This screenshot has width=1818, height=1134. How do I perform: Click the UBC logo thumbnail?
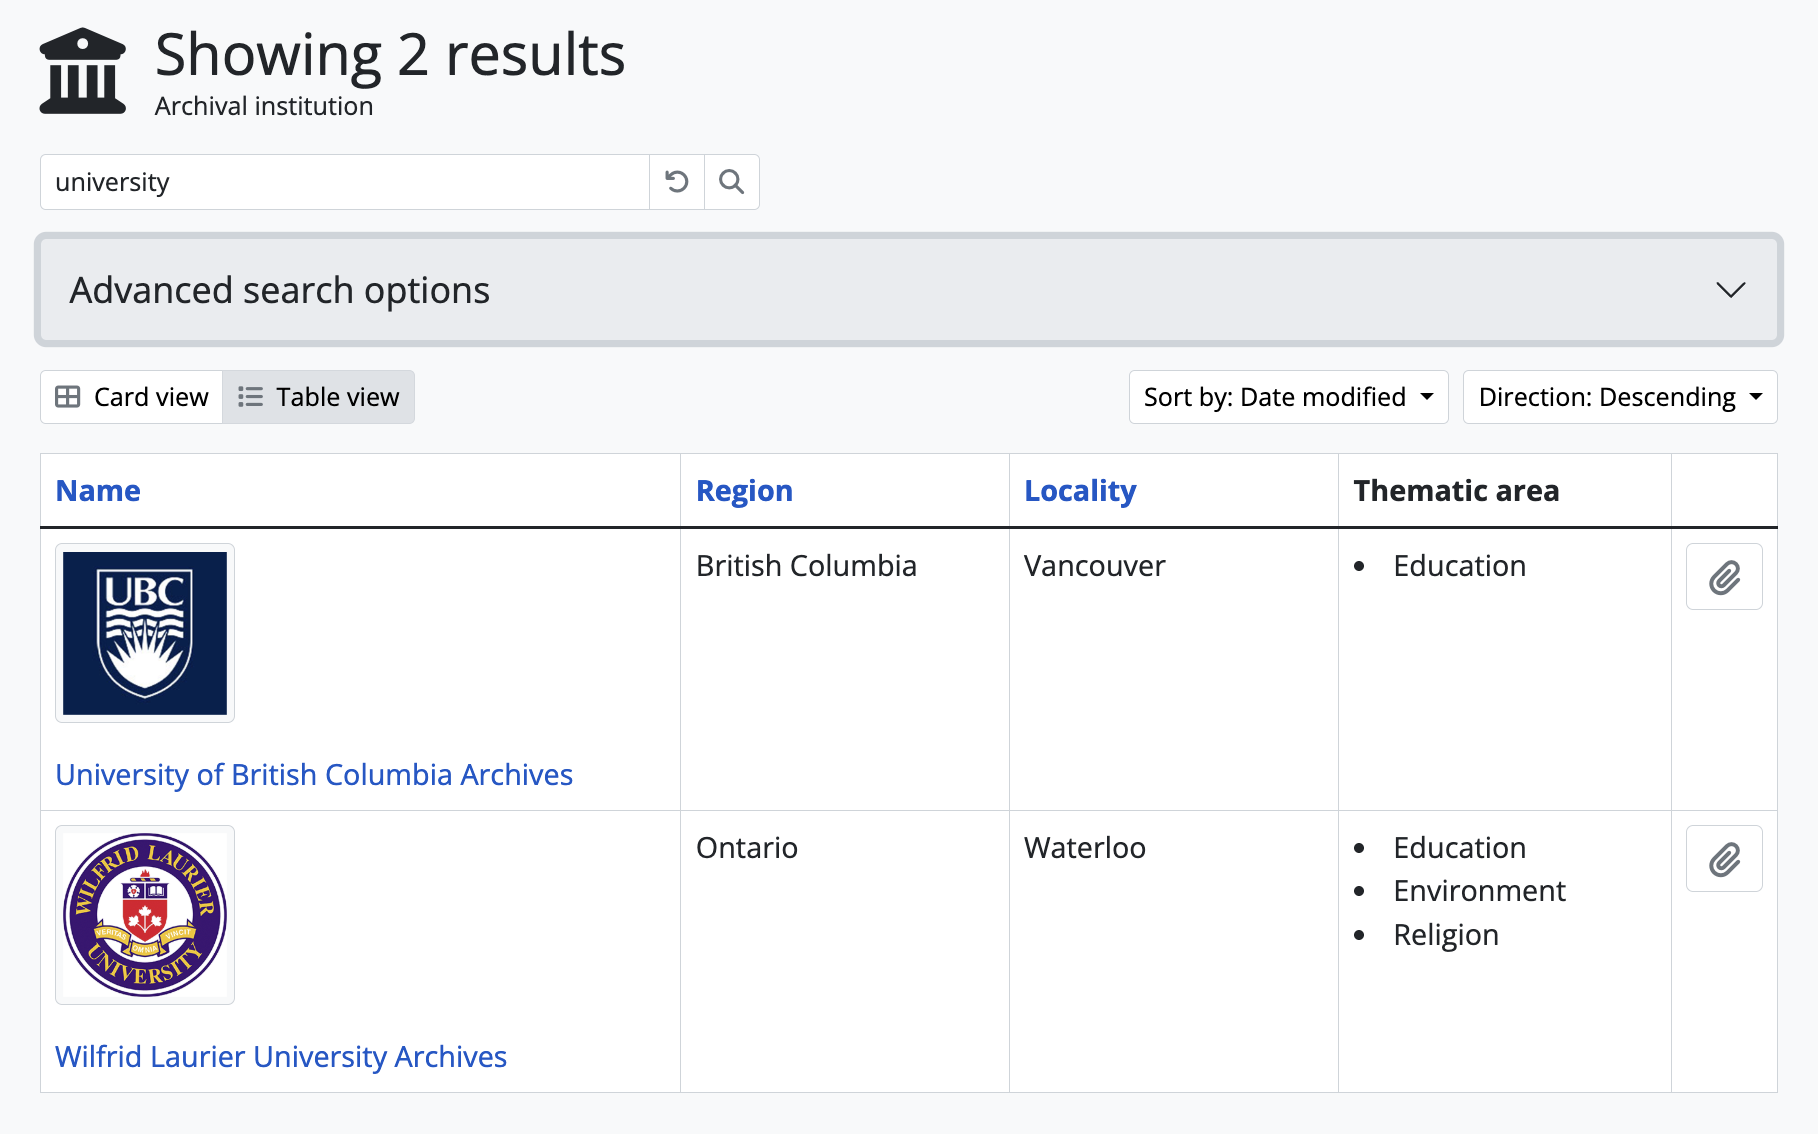[145, 633]
